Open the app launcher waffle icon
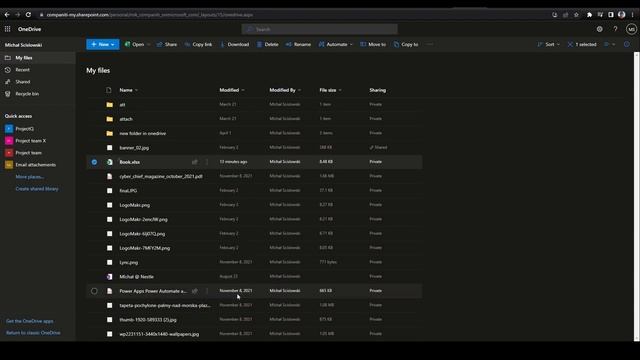Viewport: 640px width, 360px height. (x=7, y=29)
